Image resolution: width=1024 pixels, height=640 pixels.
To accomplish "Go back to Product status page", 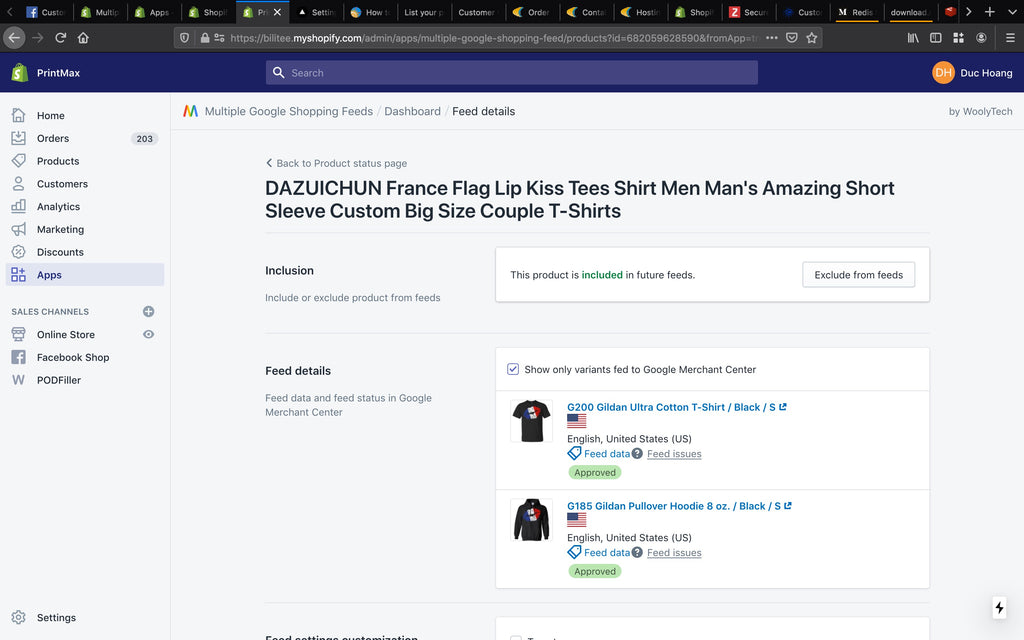I will pyautogui.click(x=336, y=163).
